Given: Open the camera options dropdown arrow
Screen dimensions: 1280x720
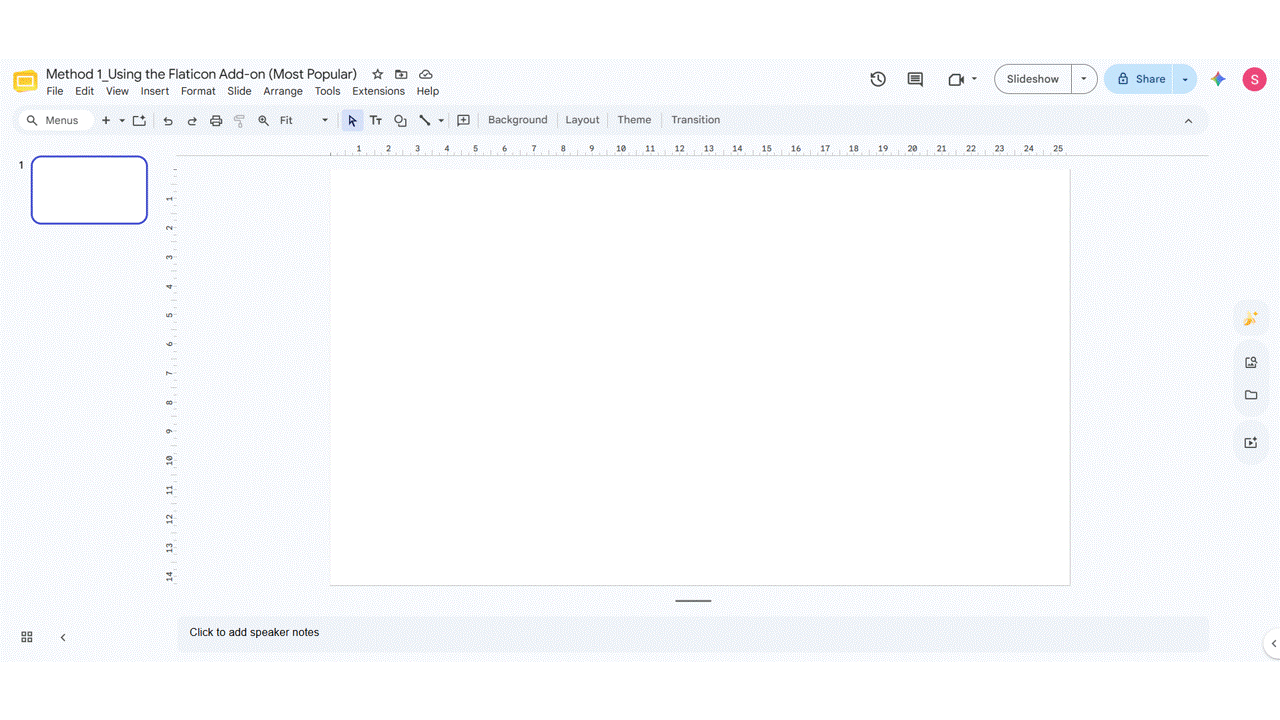Looking at the screenshot, I should coord(974,79).
